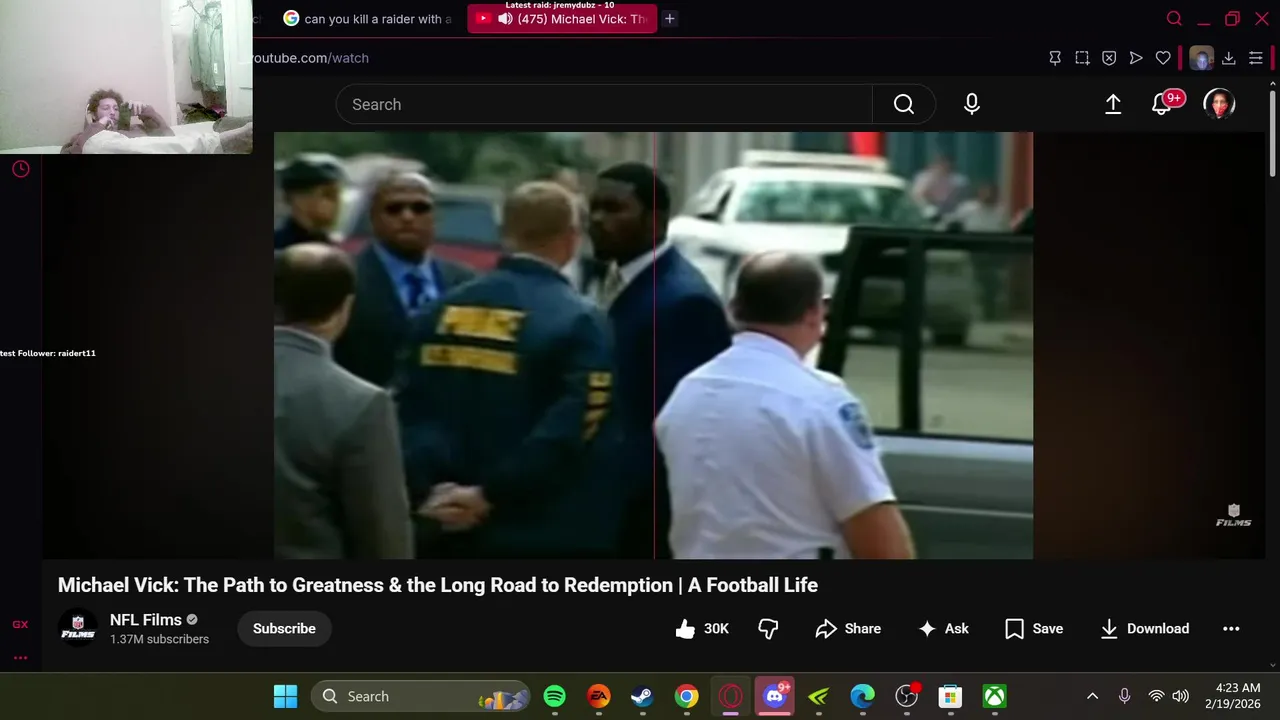Open the Xbox app from the taskbar
The height and width of the screenshot is (720, 1280).
[995, 696]
